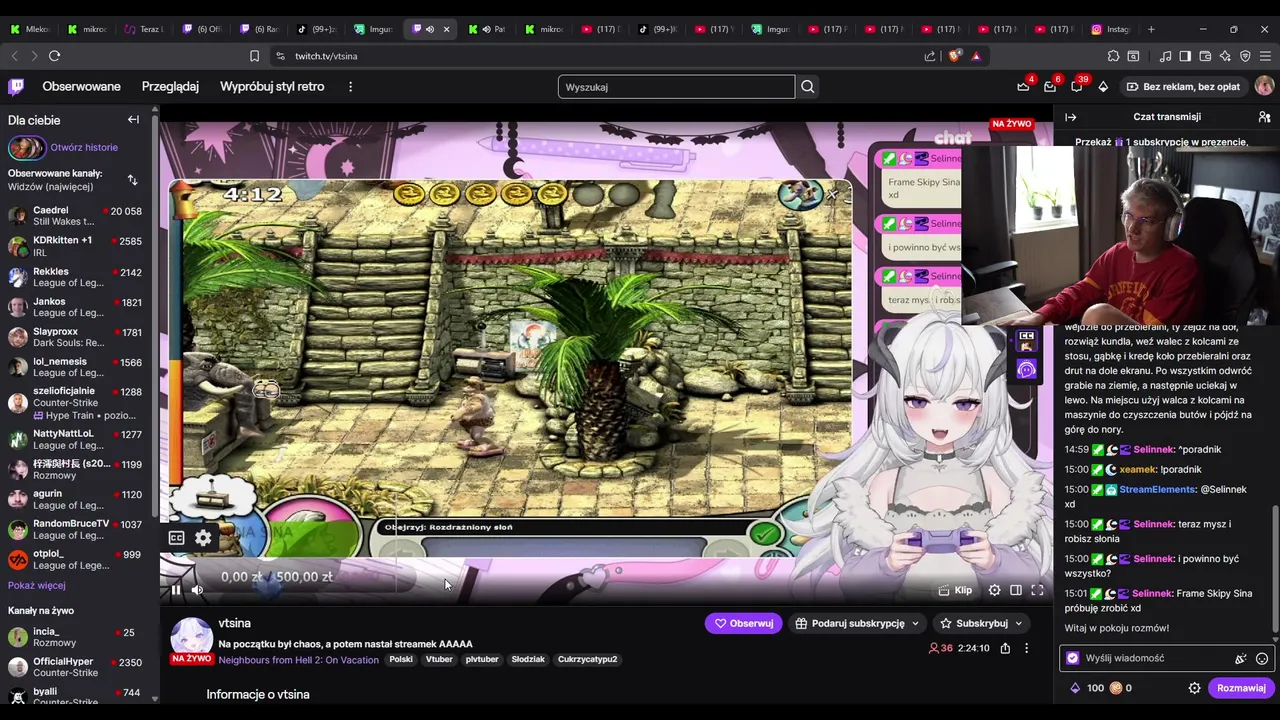Click the Polski tag
Image resolution: width=1280 pixels, height=720 pixels.
(x=401, y=660)
